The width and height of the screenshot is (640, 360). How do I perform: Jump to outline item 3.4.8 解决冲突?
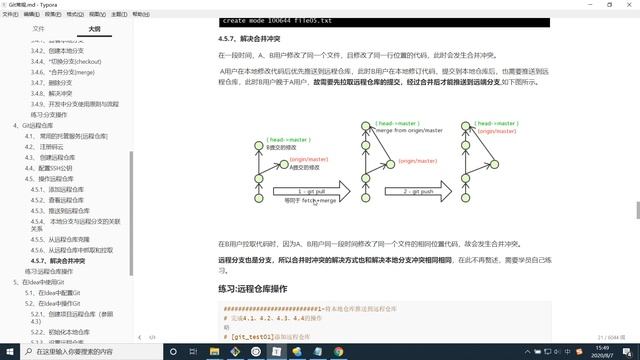(x=51, y=93)
